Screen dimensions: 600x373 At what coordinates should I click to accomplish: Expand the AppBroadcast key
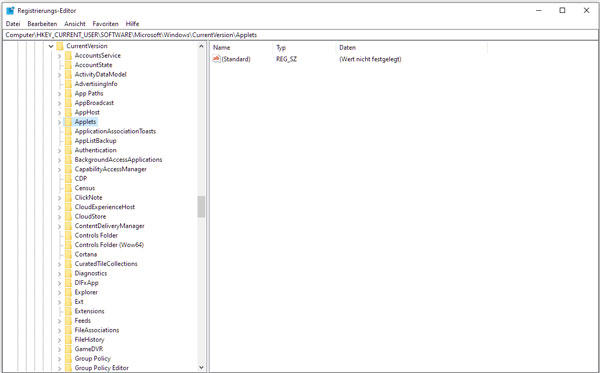(x=59, y=103)
